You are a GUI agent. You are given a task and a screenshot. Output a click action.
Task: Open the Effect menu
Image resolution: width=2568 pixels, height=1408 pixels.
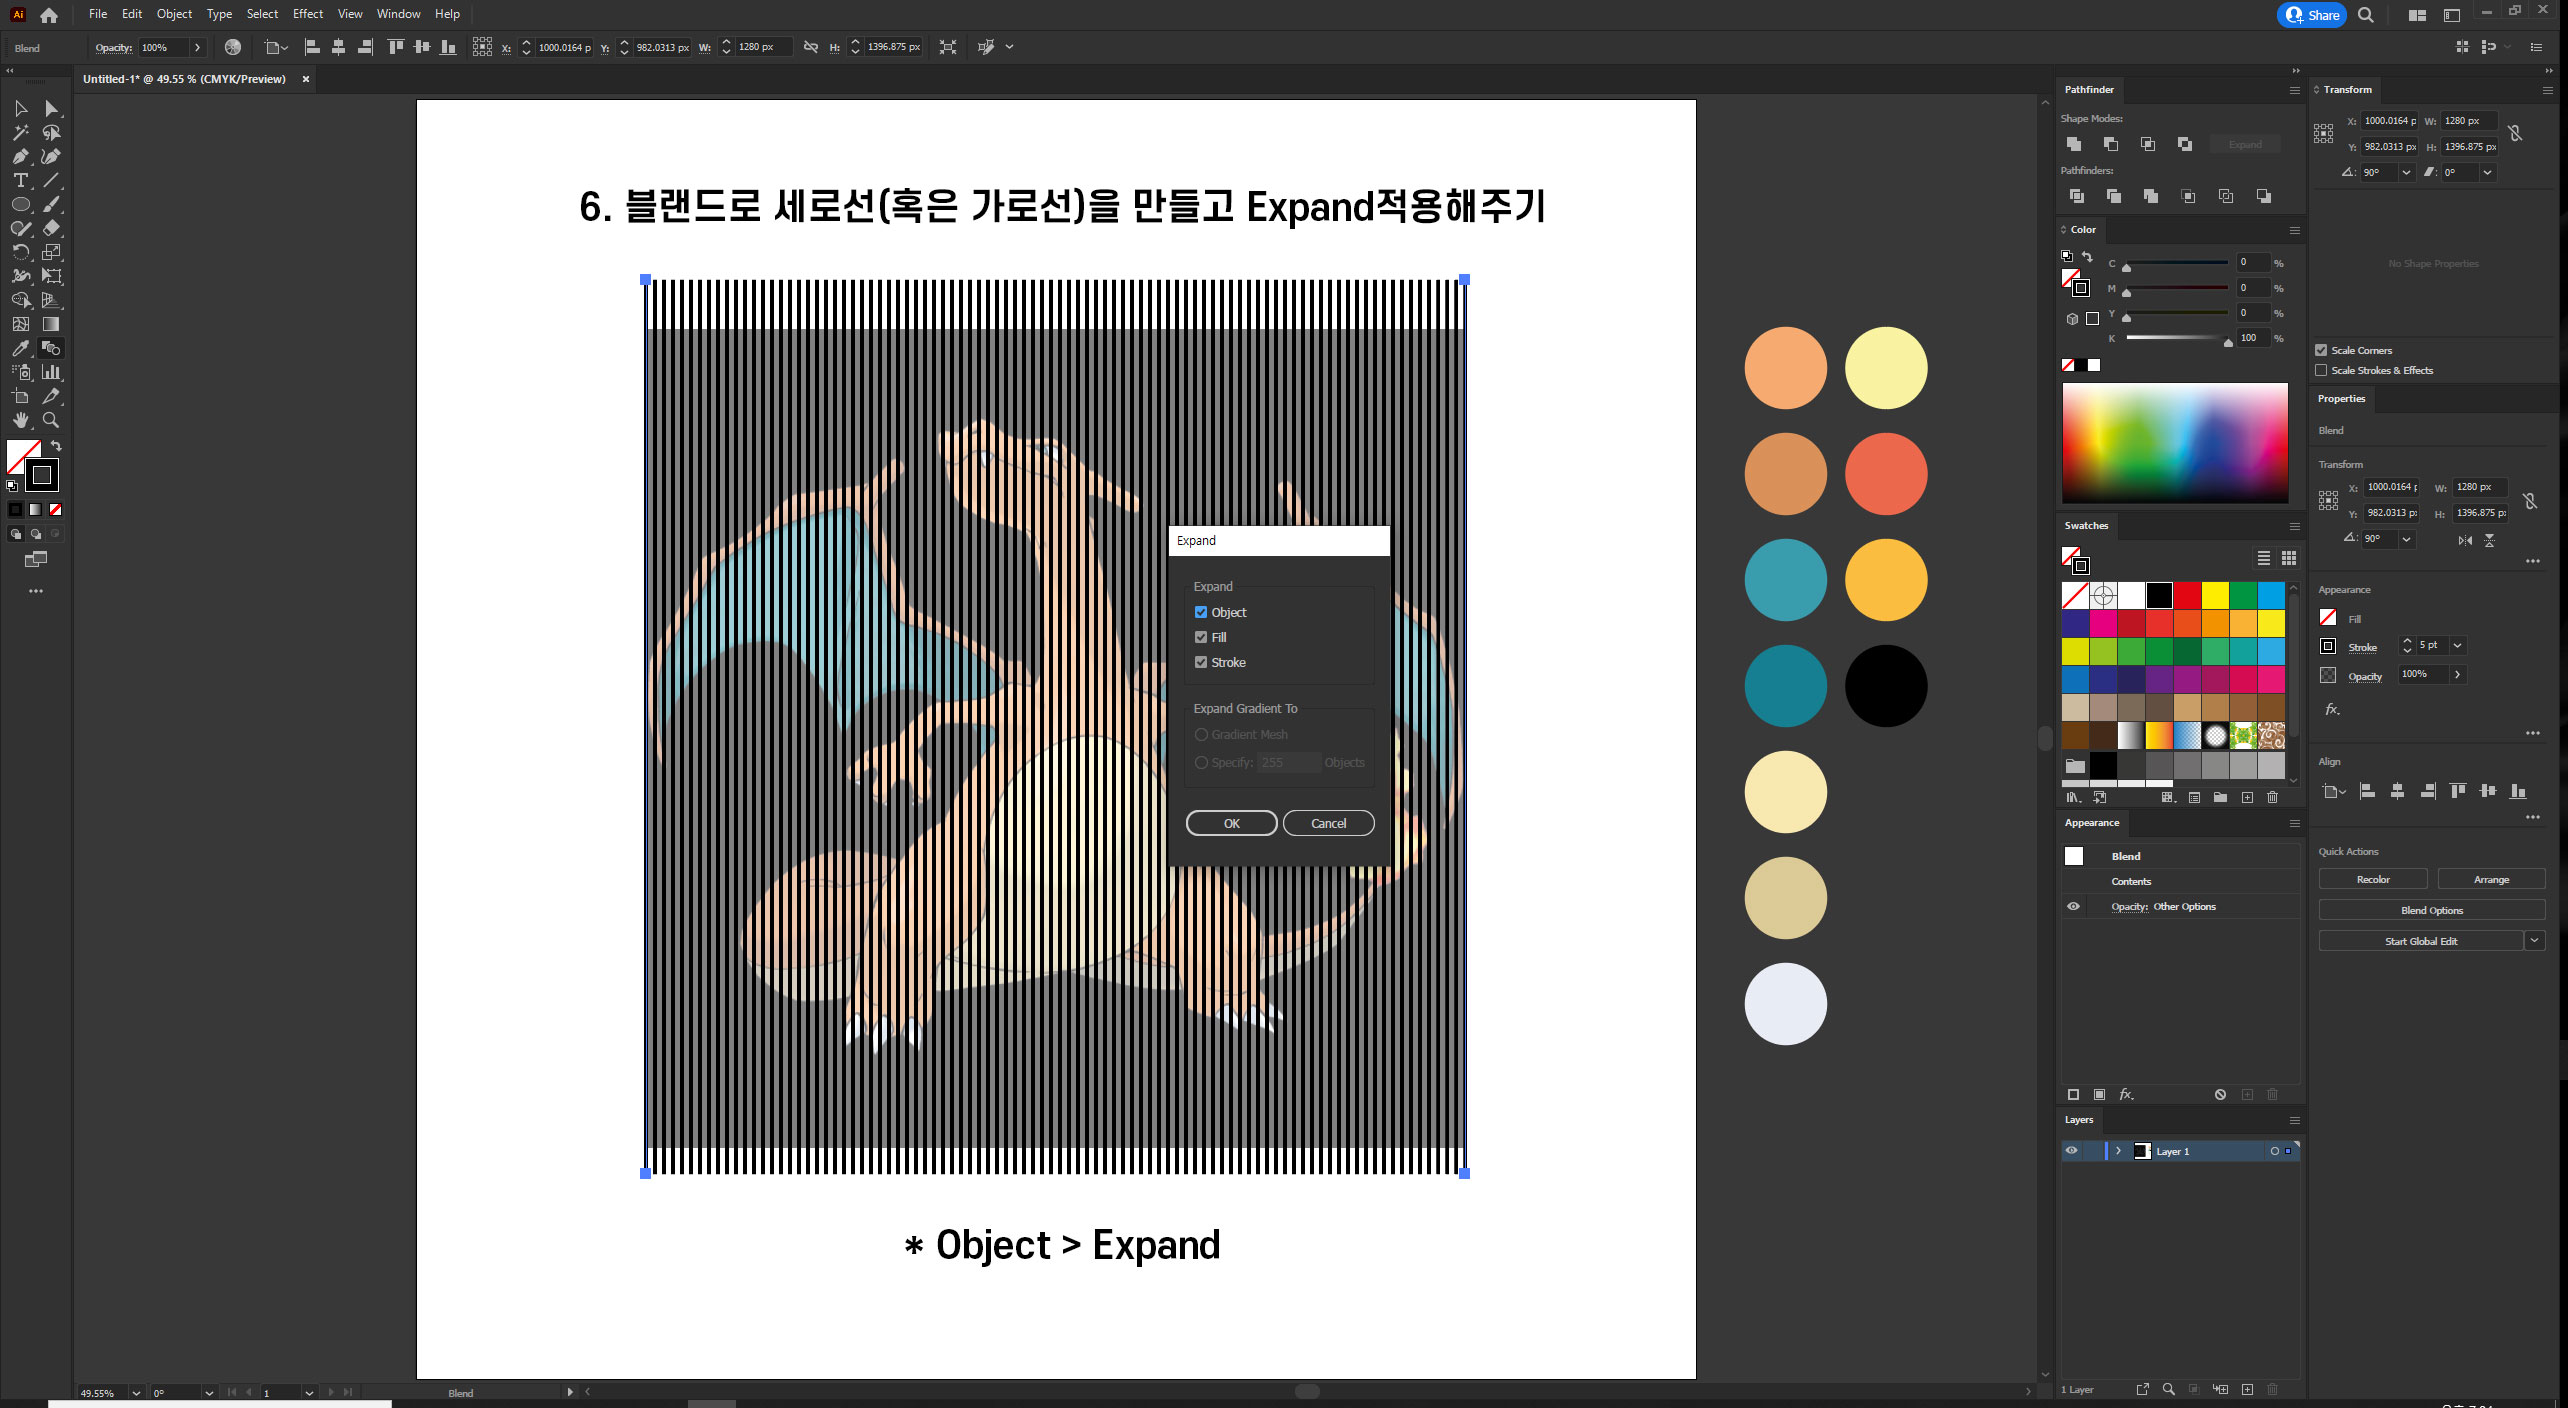[308, 14]
